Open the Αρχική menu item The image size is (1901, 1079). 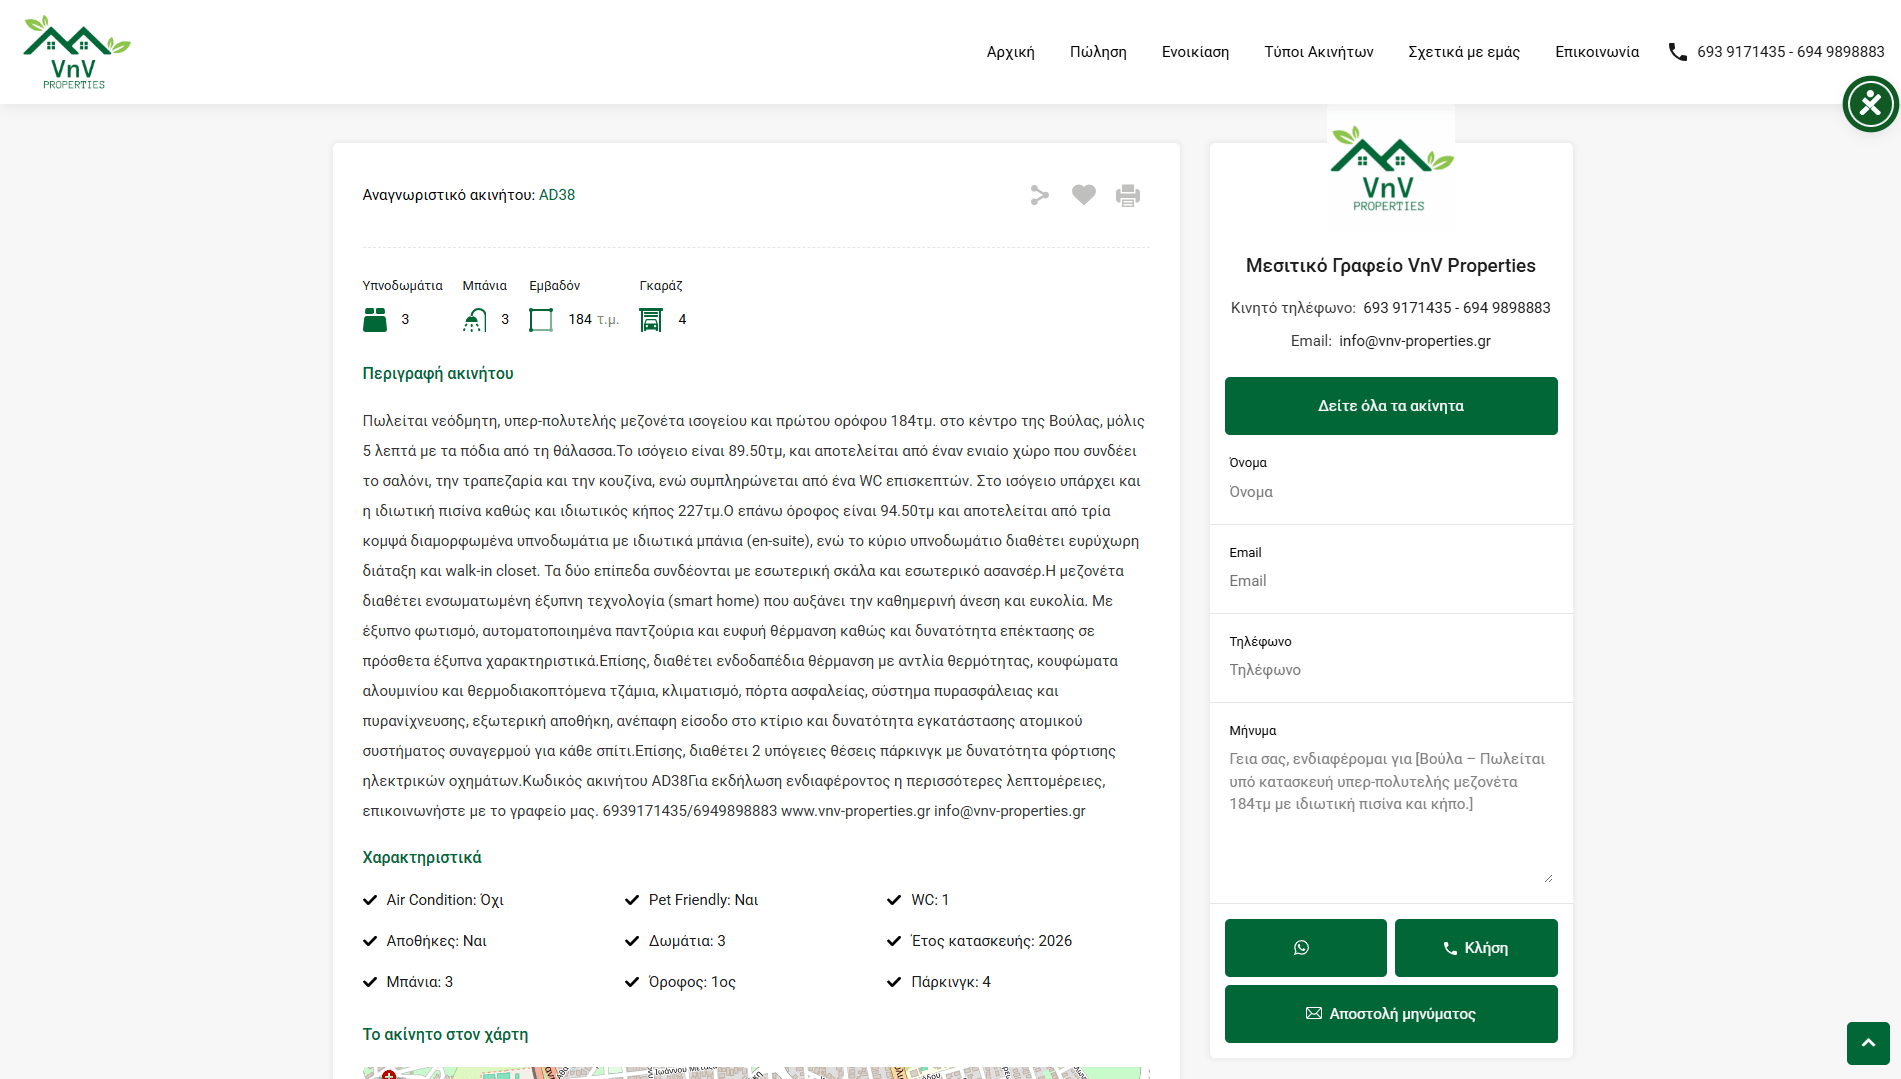[1010, 52]
